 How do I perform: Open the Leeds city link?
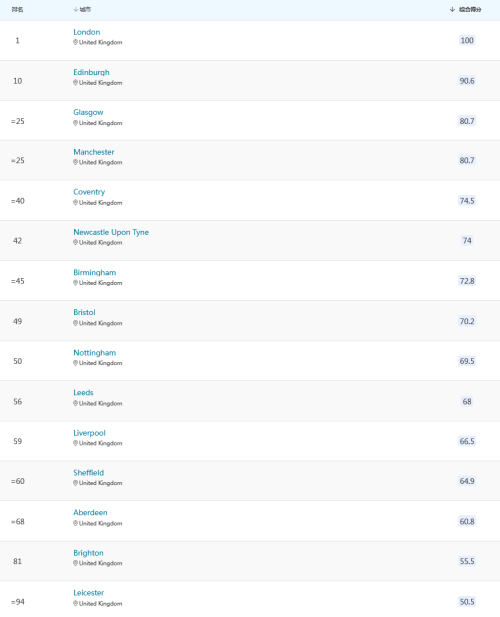[83, 393]
